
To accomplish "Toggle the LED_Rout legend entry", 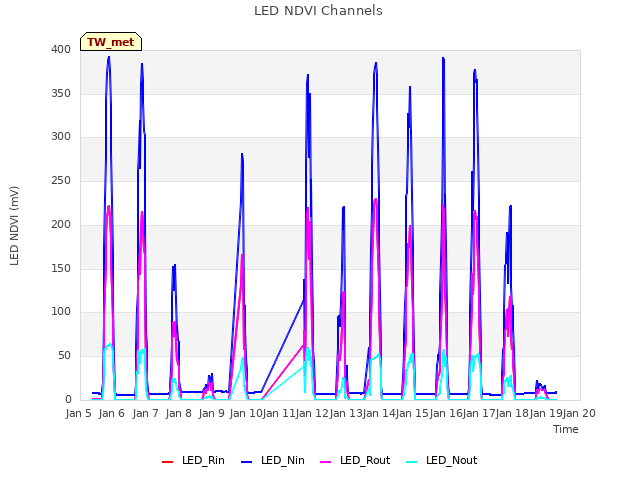I will 356,461.
